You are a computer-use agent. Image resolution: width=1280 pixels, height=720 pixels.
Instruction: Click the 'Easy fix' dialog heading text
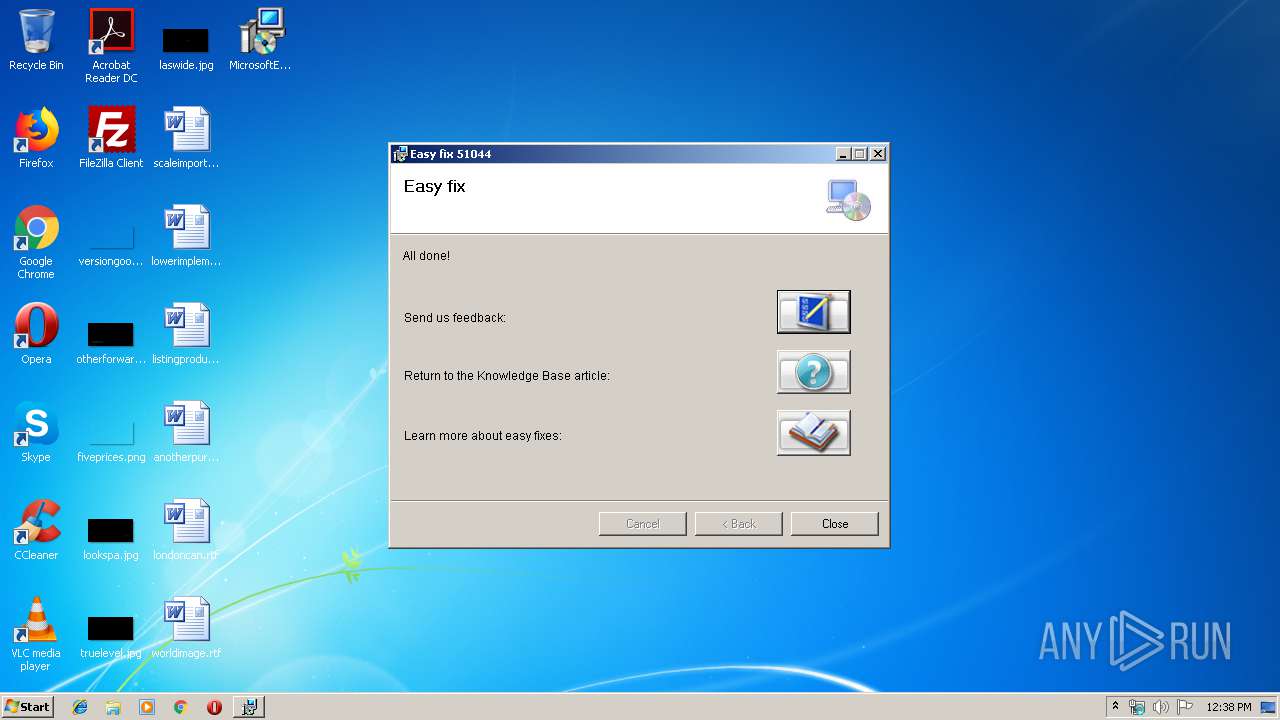pos(434,187)
